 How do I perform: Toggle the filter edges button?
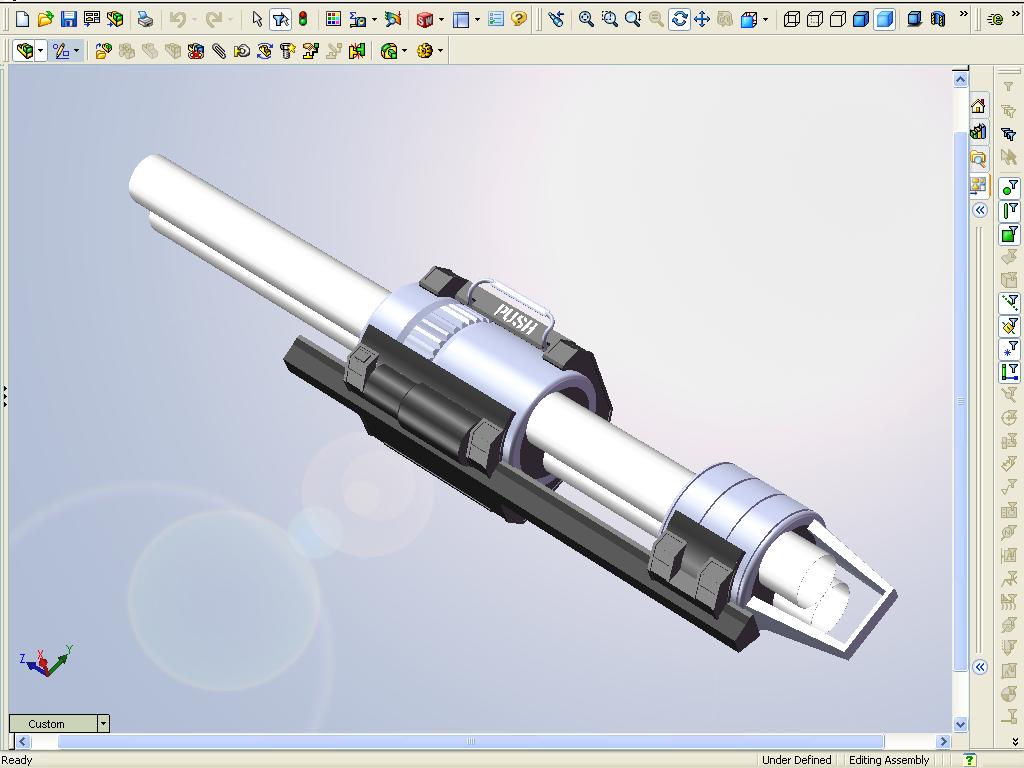1010,211
